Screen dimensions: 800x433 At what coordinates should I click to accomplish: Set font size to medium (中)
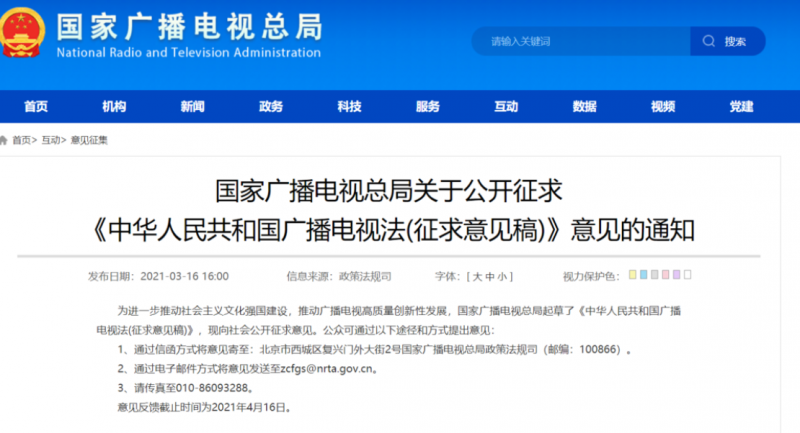tap(490, 275)
